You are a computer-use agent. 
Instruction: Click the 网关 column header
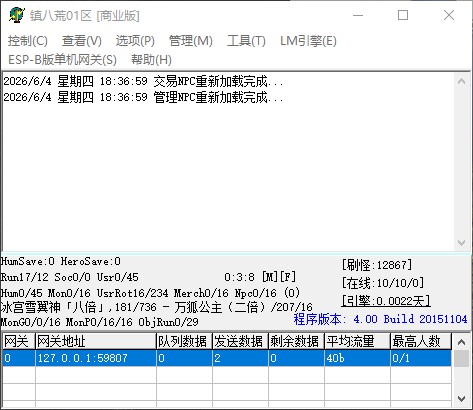pos(18,341)
